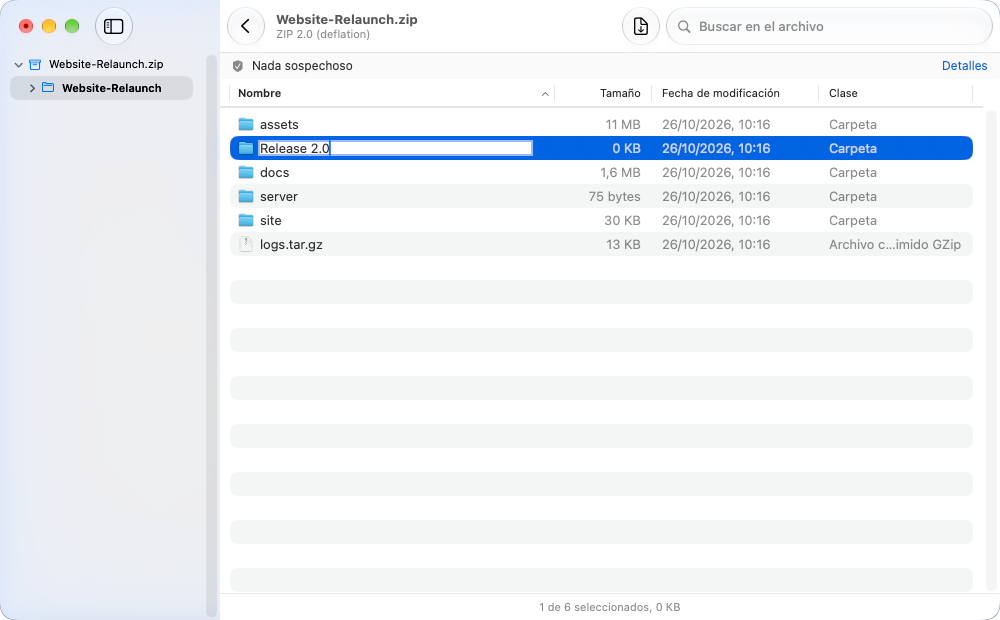Open the Detalles link
This screenshot has width=1000, height=620.
coord(964,66)
